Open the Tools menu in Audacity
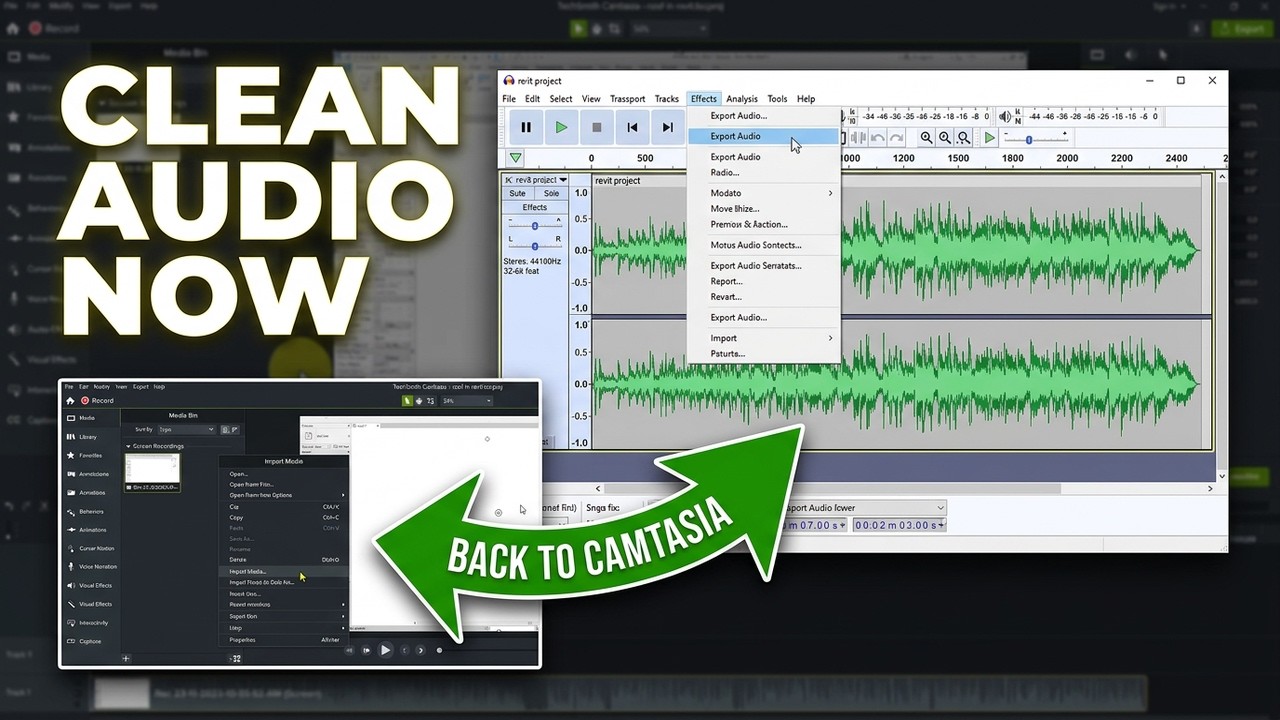 click(777, 99)
